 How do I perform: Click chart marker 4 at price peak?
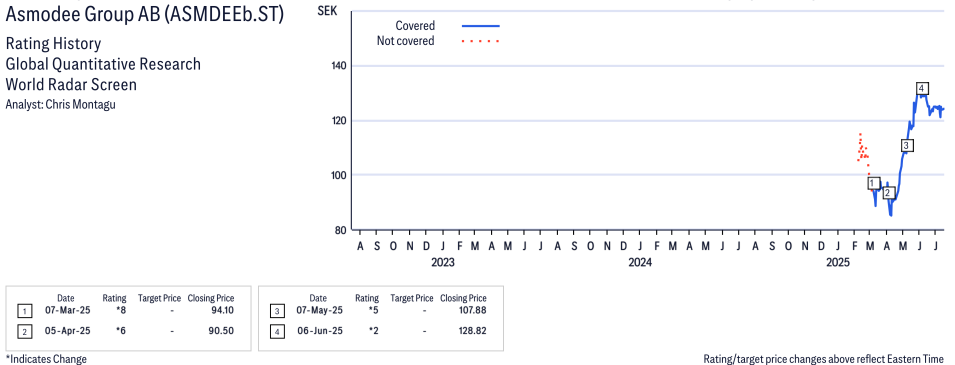point(922,88)
